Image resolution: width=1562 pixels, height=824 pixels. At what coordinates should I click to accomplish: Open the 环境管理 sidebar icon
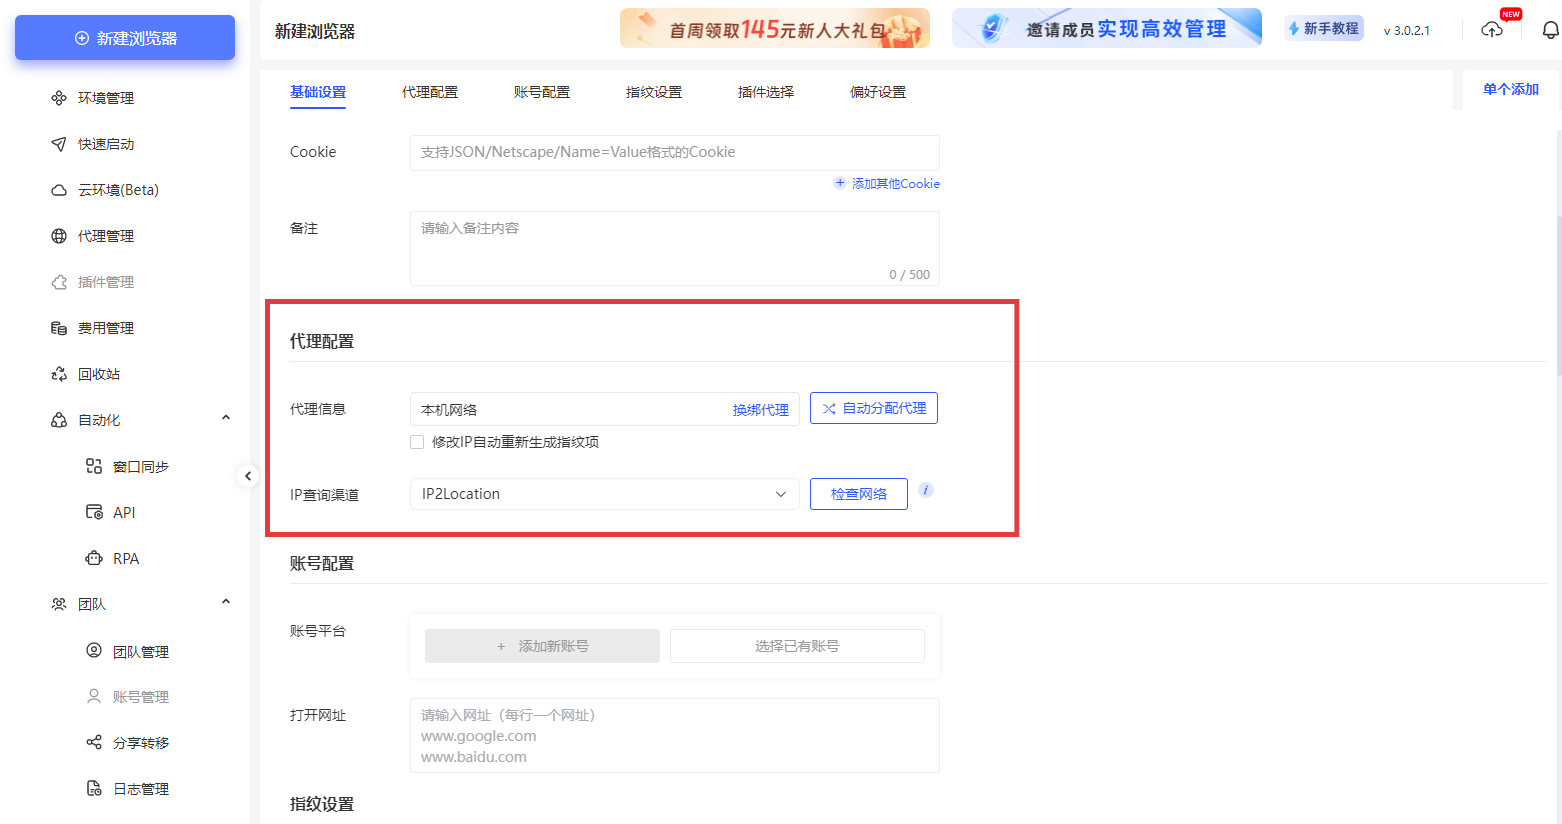point(59,97)
